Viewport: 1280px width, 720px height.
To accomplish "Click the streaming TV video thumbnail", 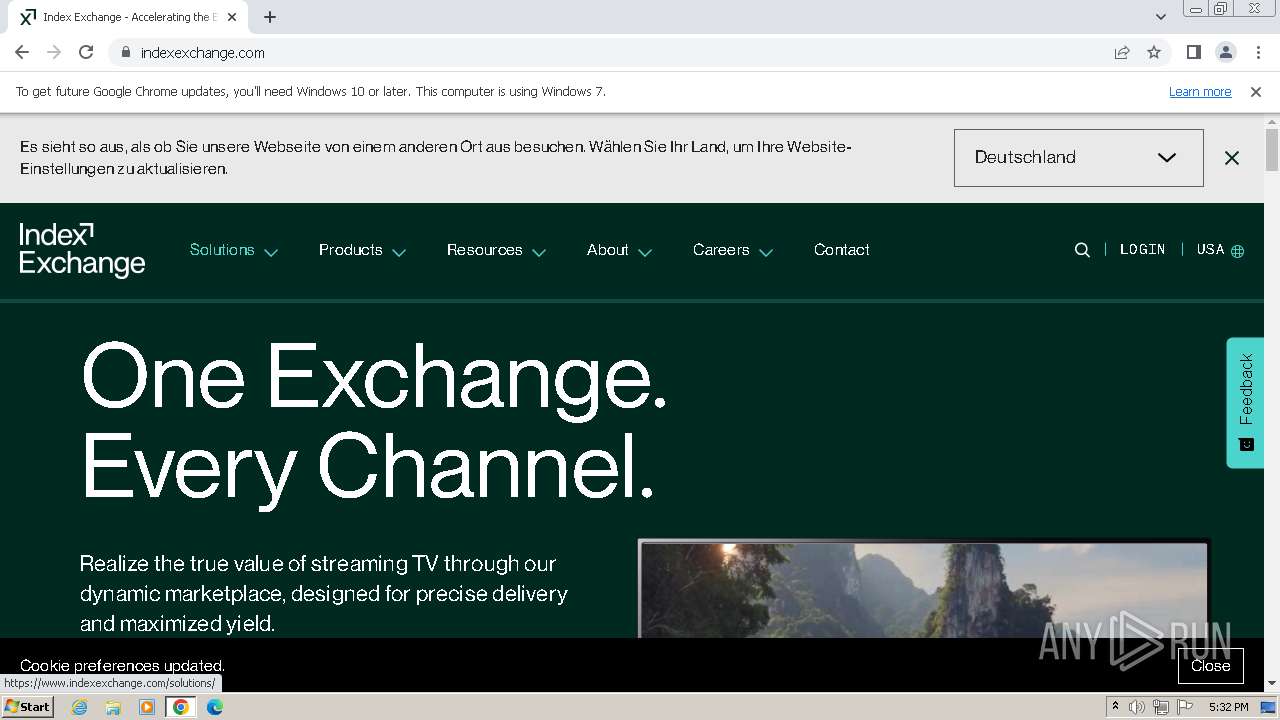I will (x=923, y=589).
